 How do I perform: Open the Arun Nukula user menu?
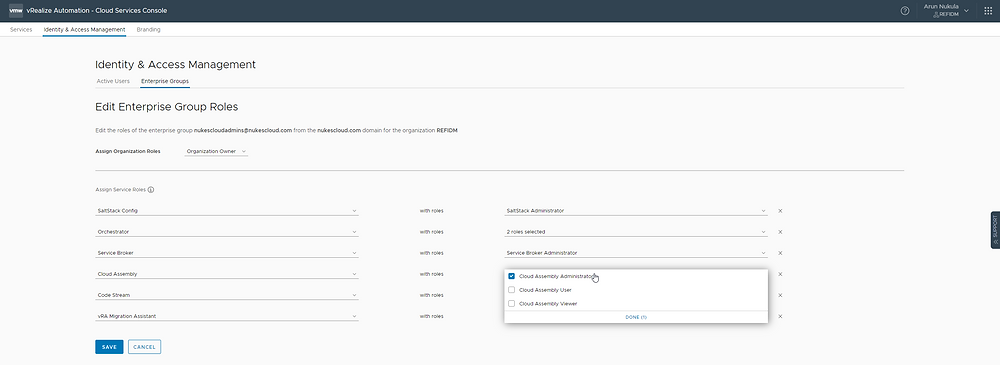tap(946, 10)
